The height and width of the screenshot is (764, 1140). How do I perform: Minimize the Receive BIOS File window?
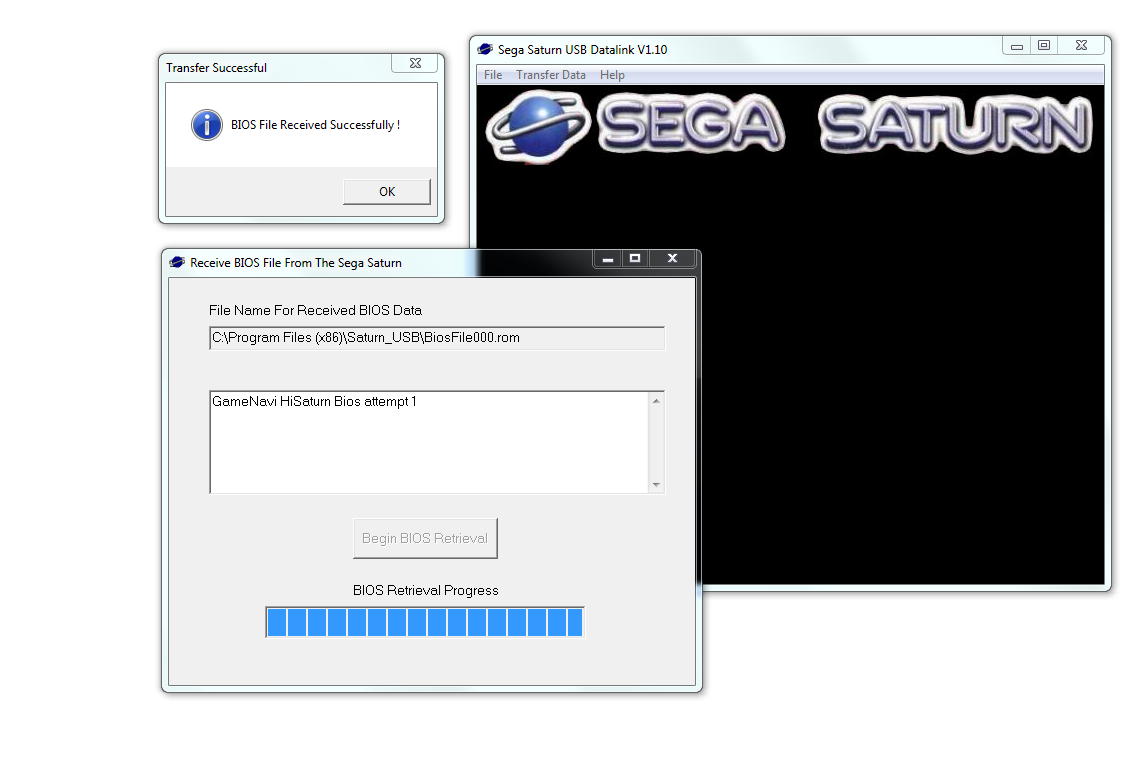point(608,259)
